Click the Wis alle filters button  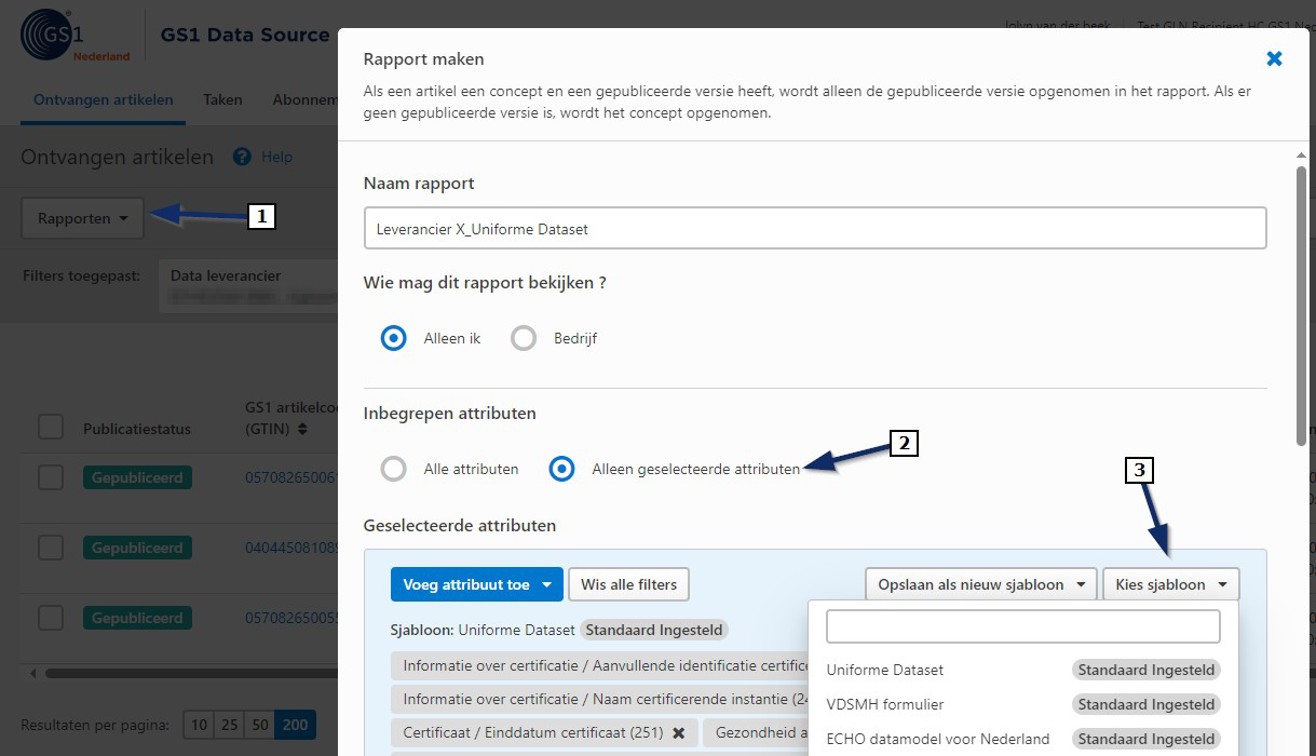(629, 585)
